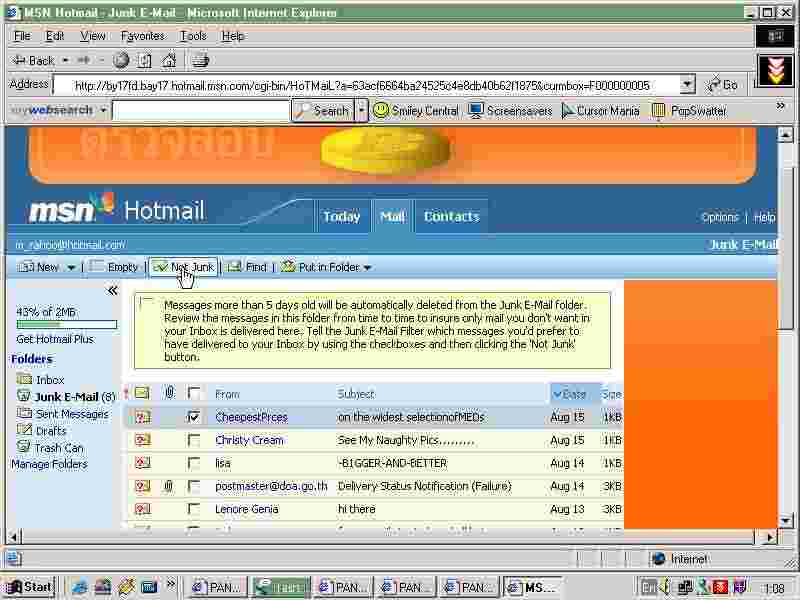
Task: Expand the quick launch overflow chevron
Action: click(170, 583)
